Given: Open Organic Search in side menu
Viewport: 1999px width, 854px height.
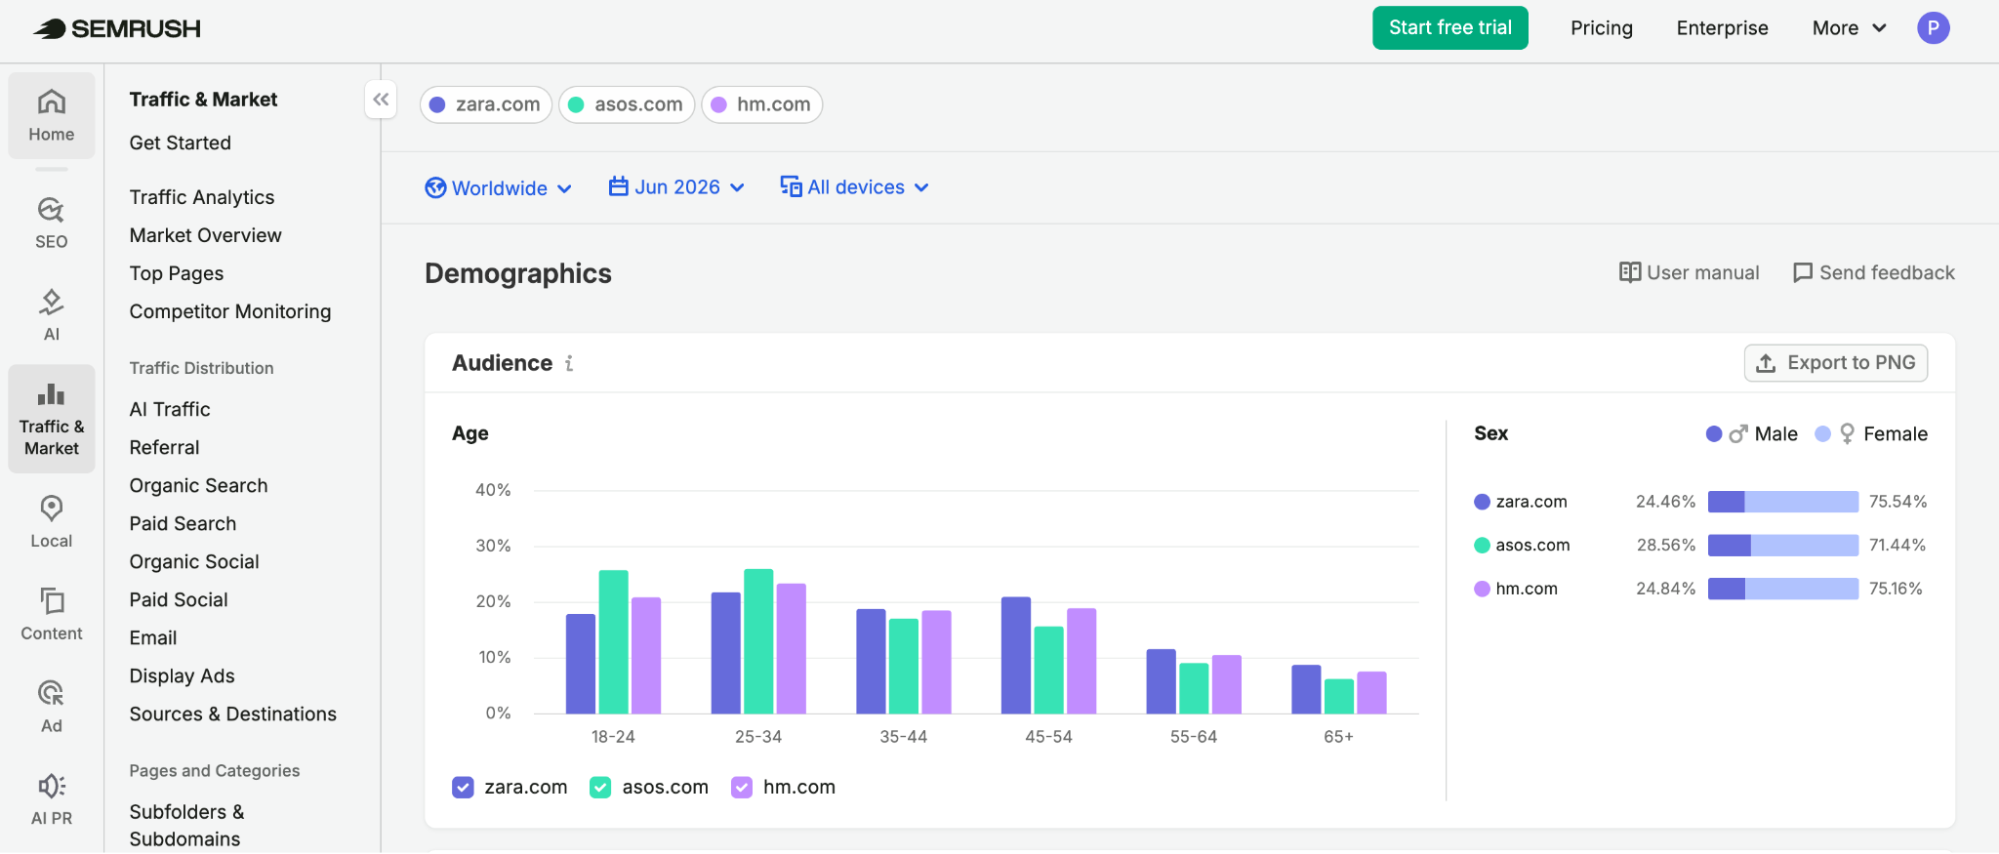Looking at the screenshot, I should (198, 485).
